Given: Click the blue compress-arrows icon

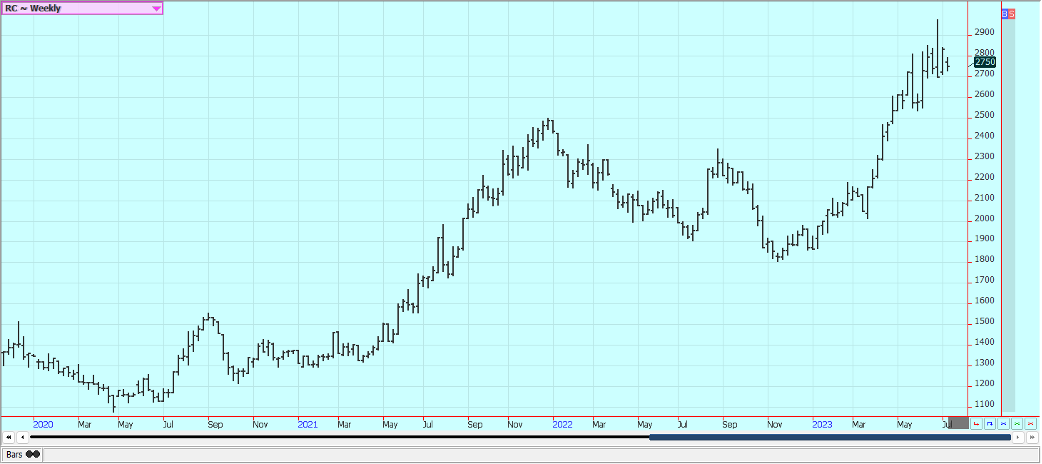Looking at the screenshot, I should pyautogui.click(x=1003, y=423).
